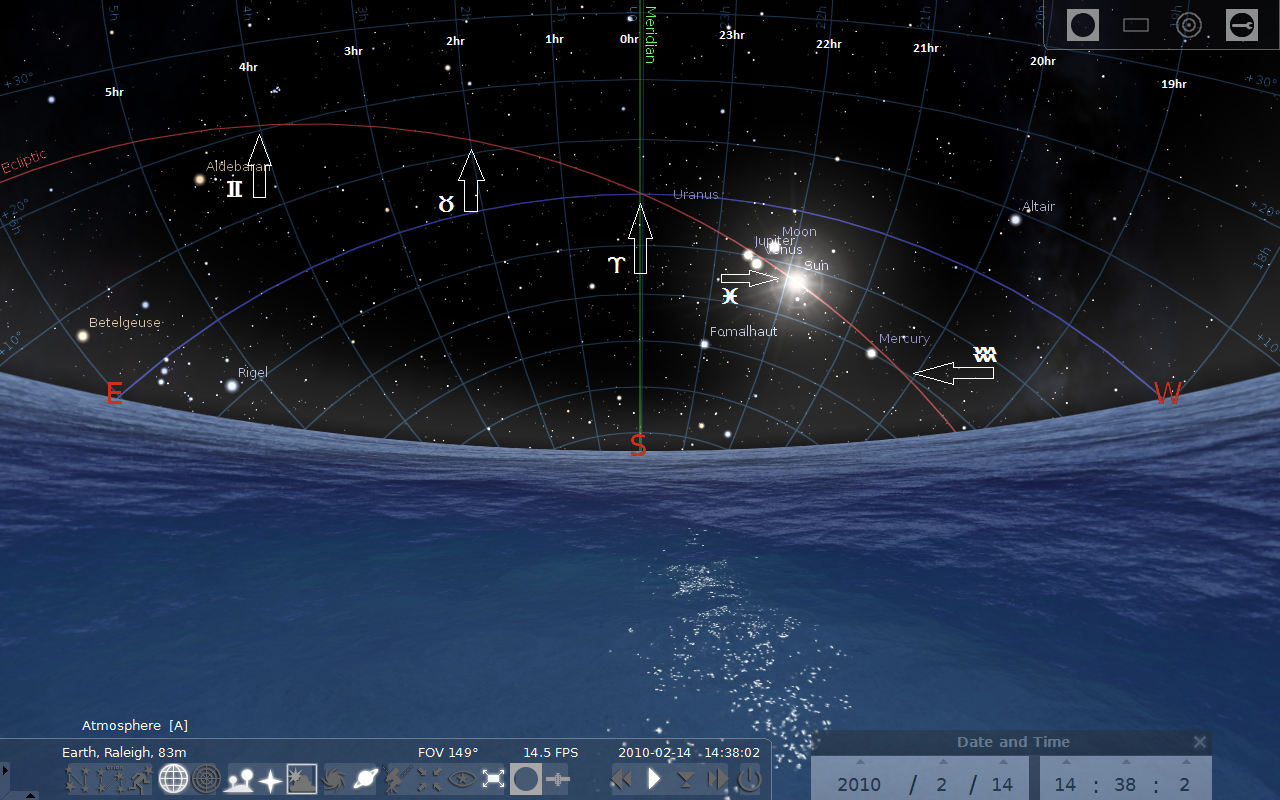Open the Oculars plugin settings wrench
The image size is (1280, 800).
coord(1242,24)
